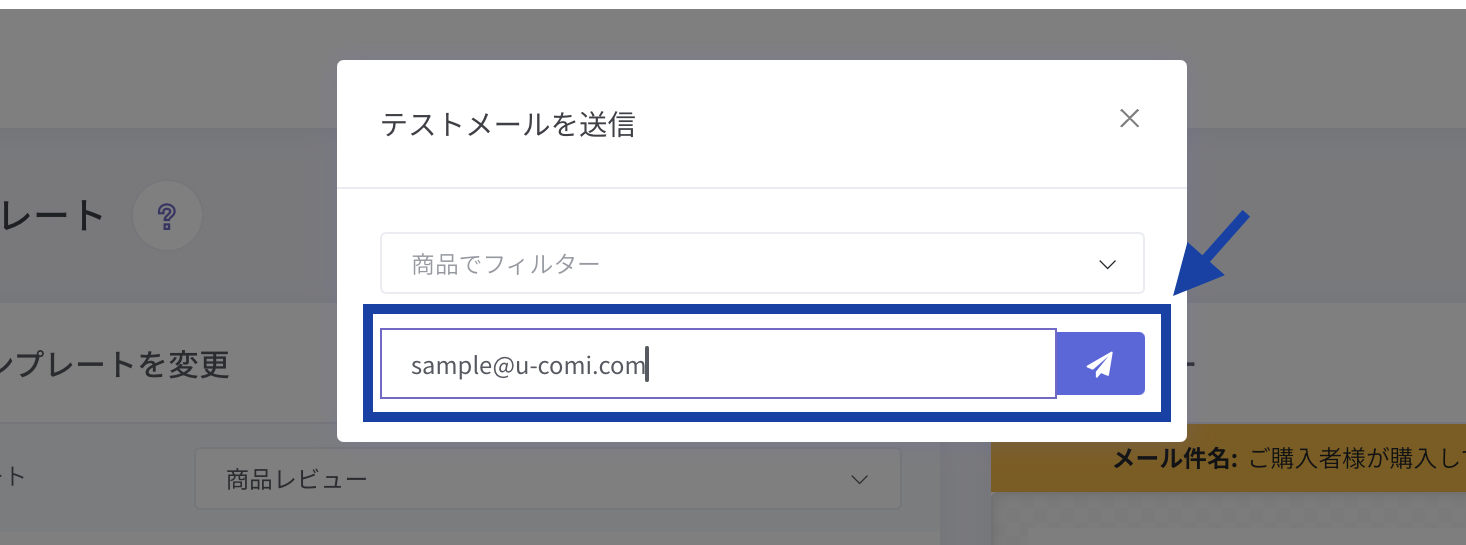Focus the email address input field

717,364
